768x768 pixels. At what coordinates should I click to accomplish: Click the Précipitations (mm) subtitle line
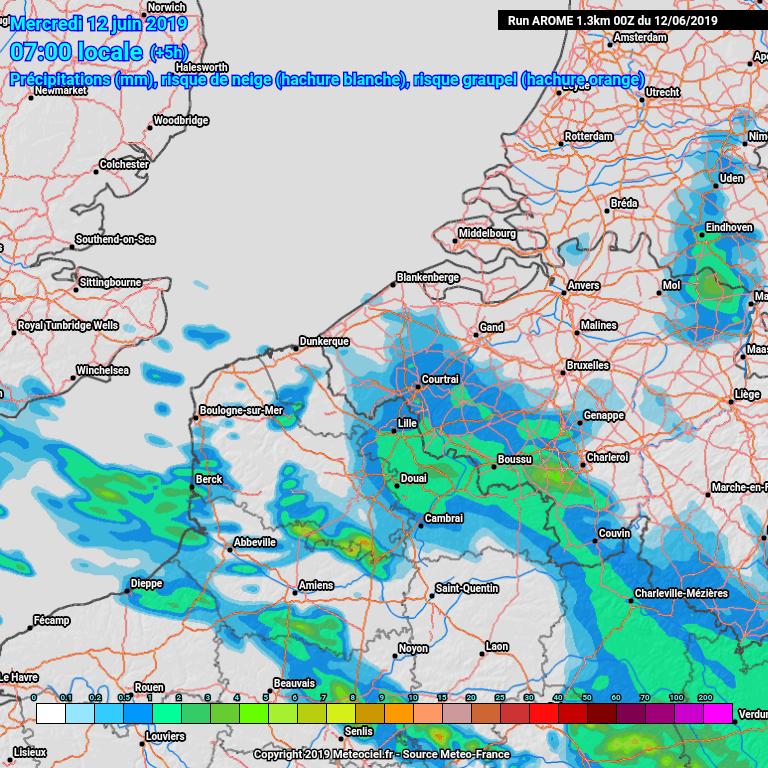tap(327, 79)
